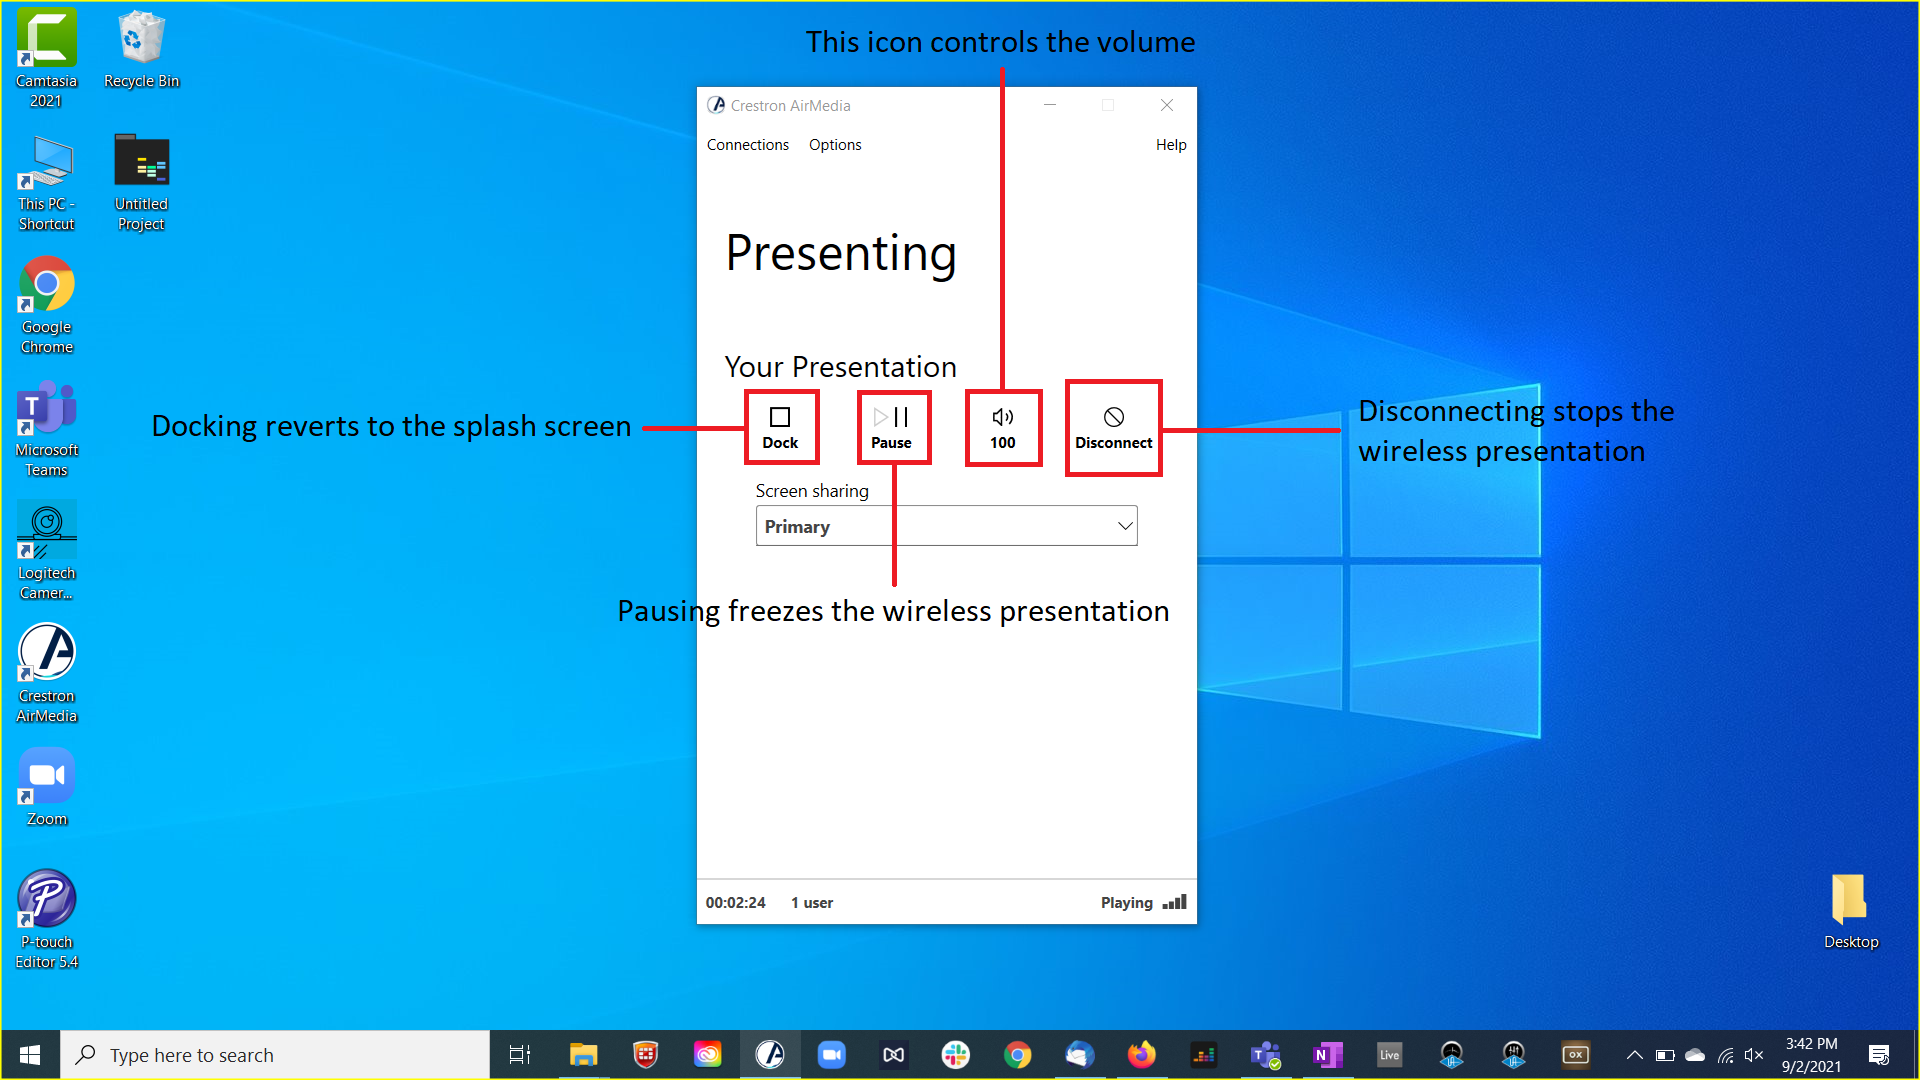The height and width of the screenshot is (1080, 1920).
Task: Click the muted speaker tray icon
Action: tap(1754, 1055)
